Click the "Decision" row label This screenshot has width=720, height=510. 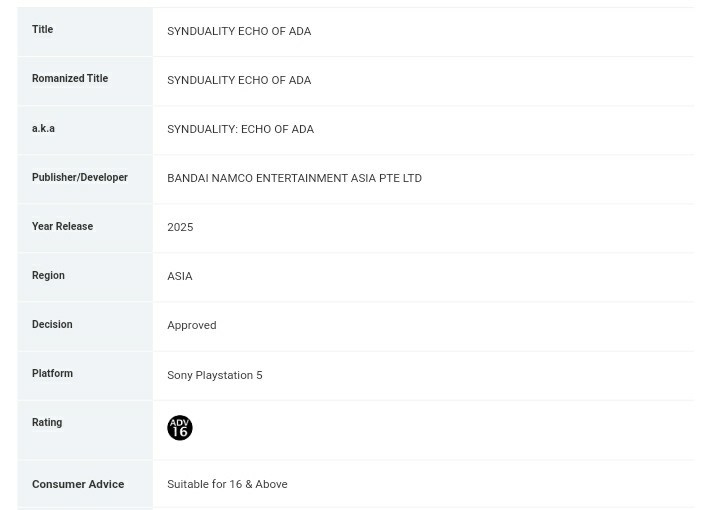[x=52, y=324]
